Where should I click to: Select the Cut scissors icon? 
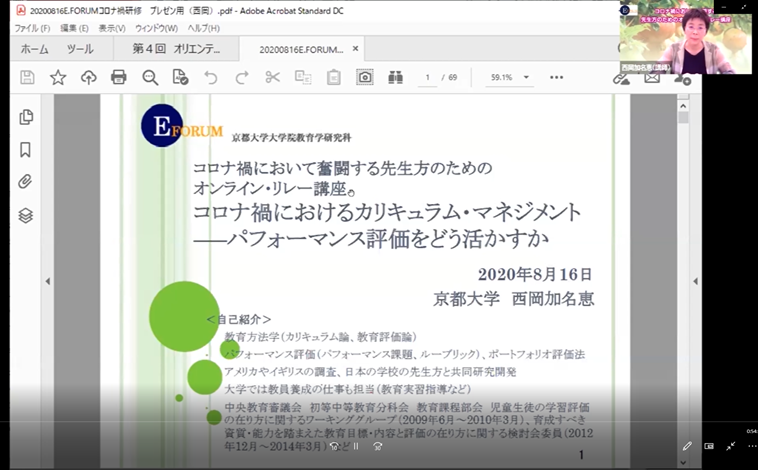point(273,77)
